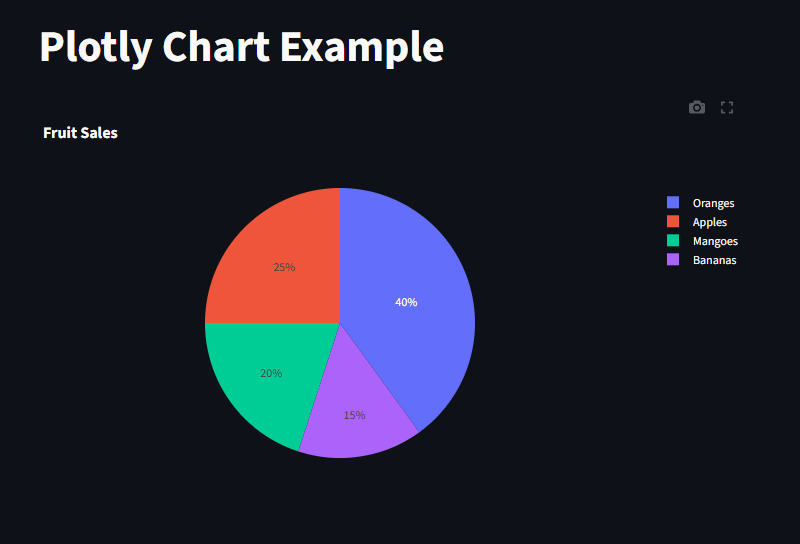Click the Fruit Sales chart title
800x544 pixels.
pos(81,133)
